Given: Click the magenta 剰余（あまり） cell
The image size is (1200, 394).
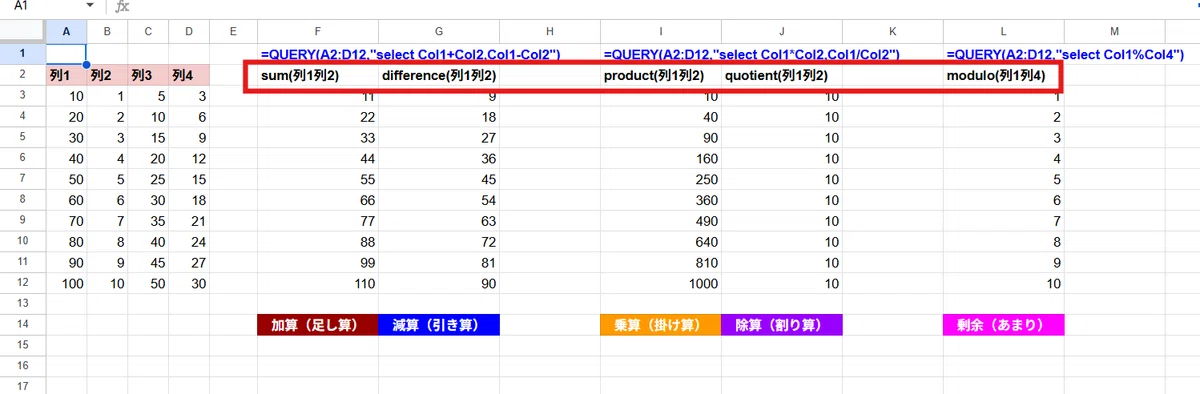Looking at the screenshot, I should 1004,325.
